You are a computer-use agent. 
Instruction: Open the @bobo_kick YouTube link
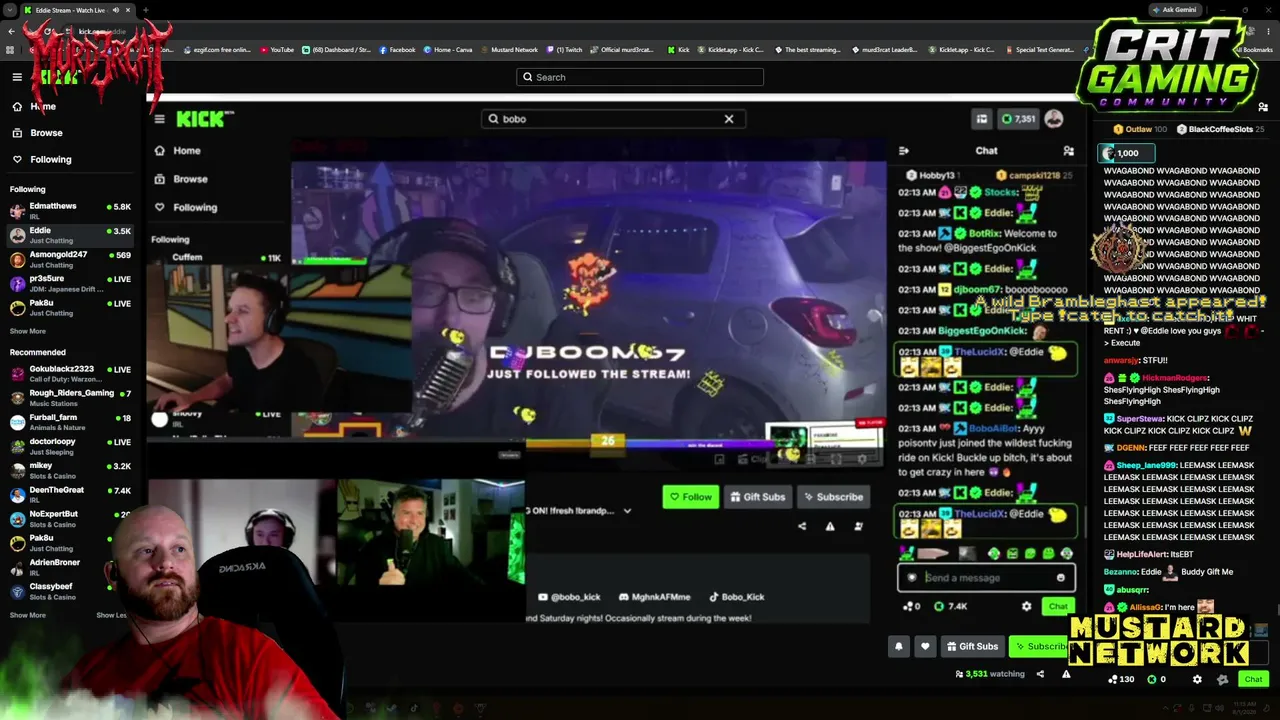(570, 597)
